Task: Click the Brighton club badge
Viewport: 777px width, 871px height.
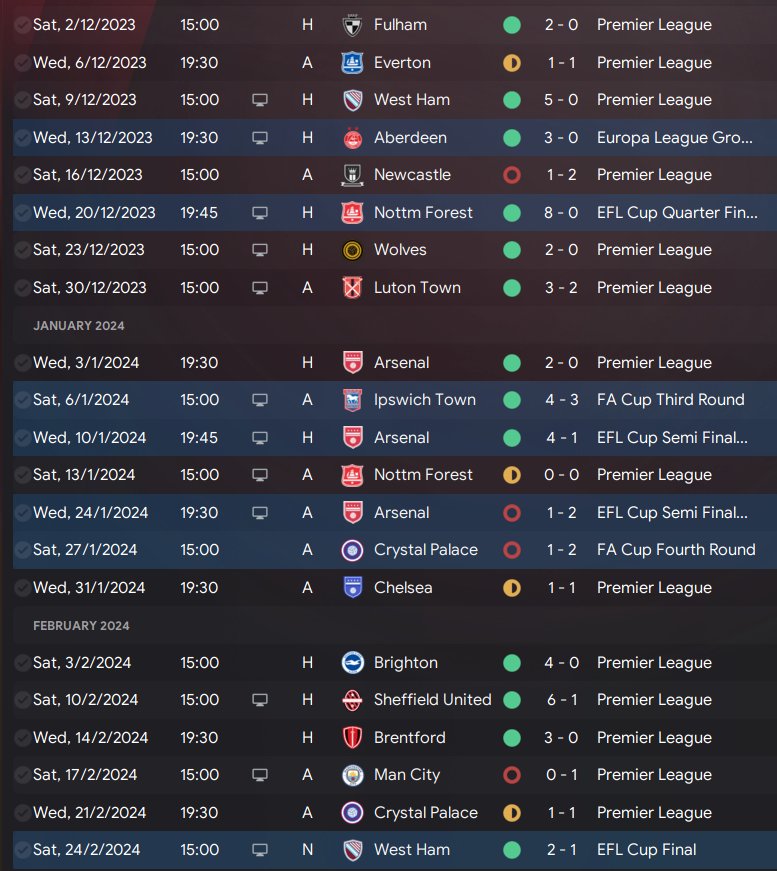Action: (x=352, y=663)
